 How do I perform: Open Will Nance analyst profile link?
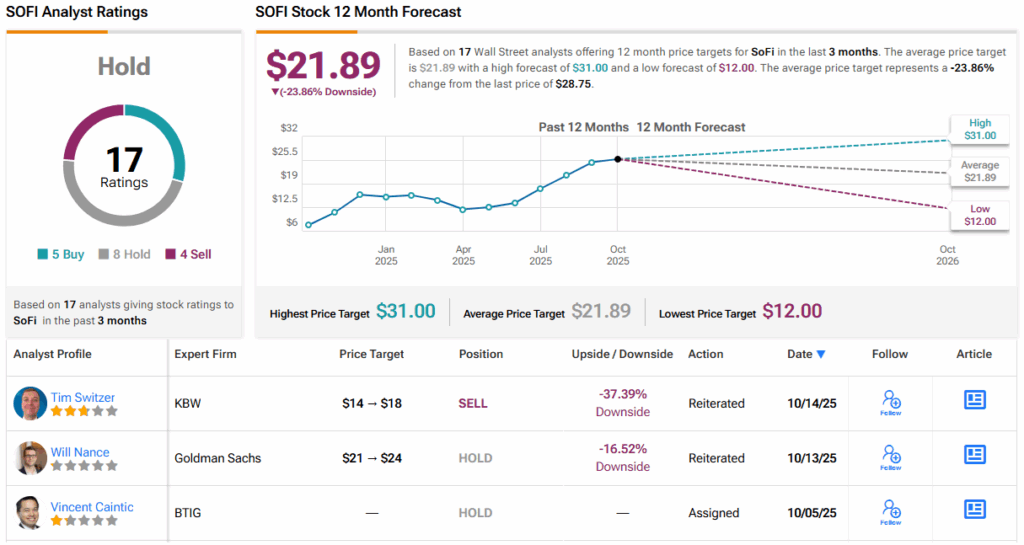click(x=80, y=452)
